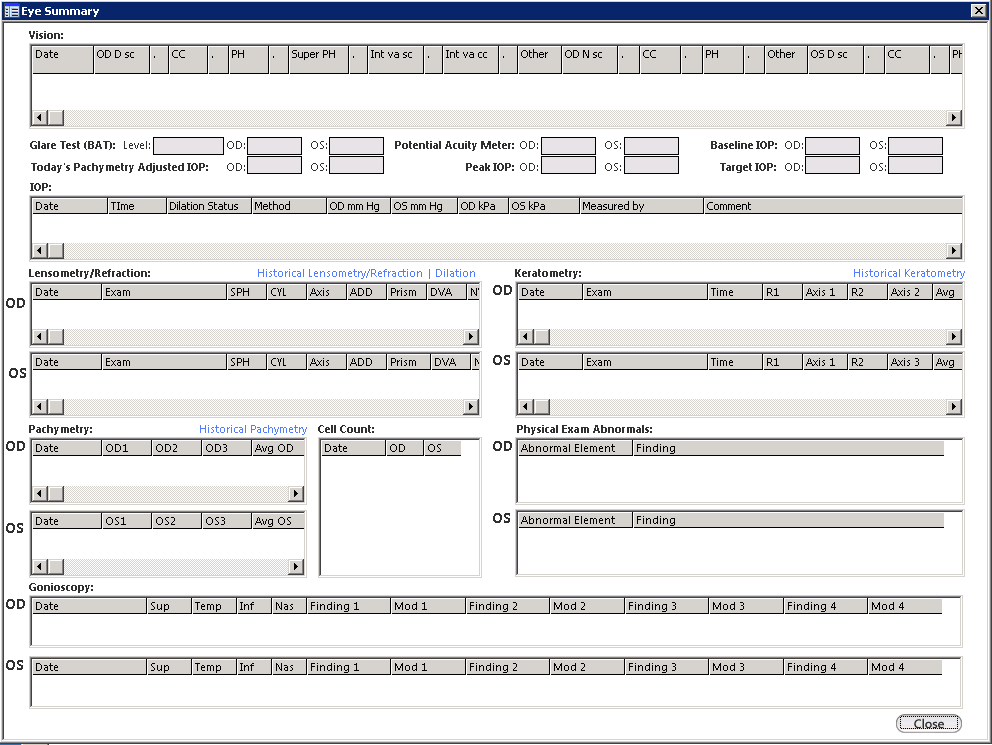Click the IOP Comment column header
The height and width of the screenshot is (745, 992).
coord(833,206)
